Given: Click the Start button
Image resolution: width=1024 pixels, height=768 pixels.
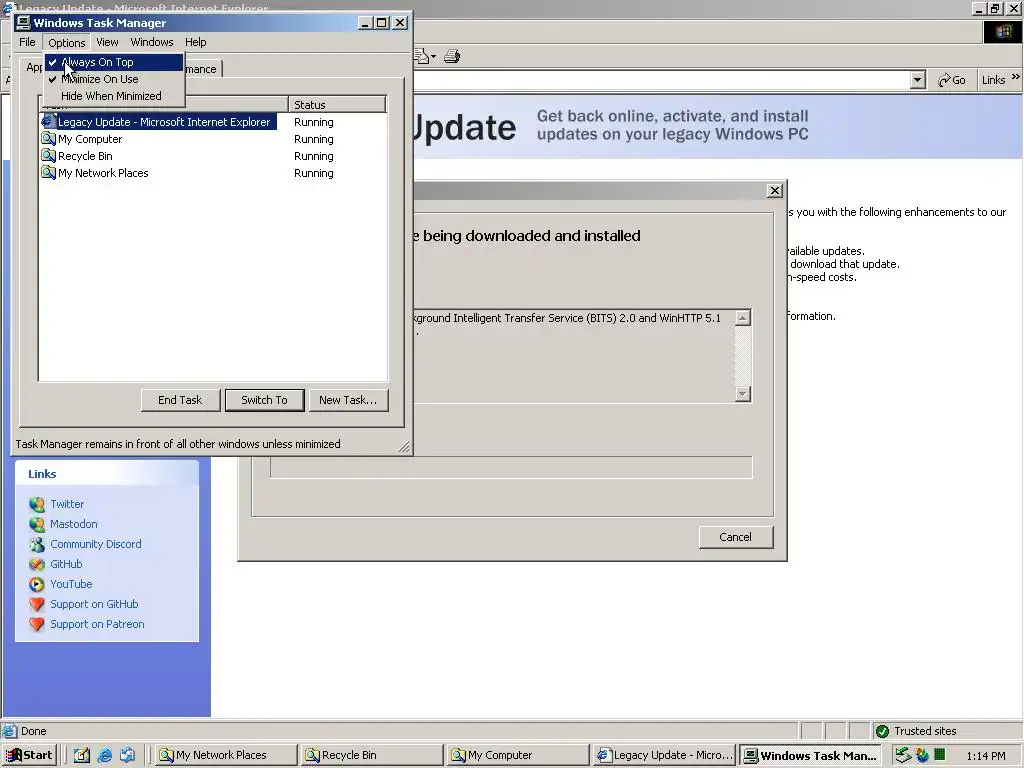Looking at the screenshot, I should point(29,756).
